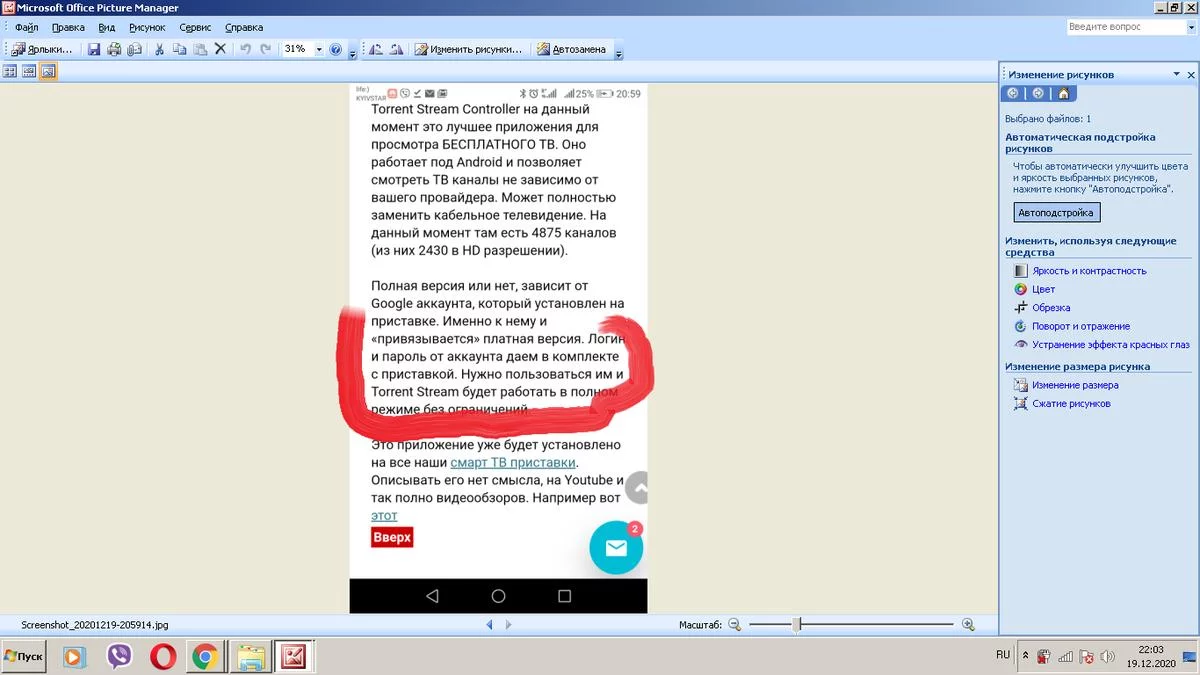Open Изменение размера link
The width and height of the screenshot is (1200, 675).
click(1075, 385)
